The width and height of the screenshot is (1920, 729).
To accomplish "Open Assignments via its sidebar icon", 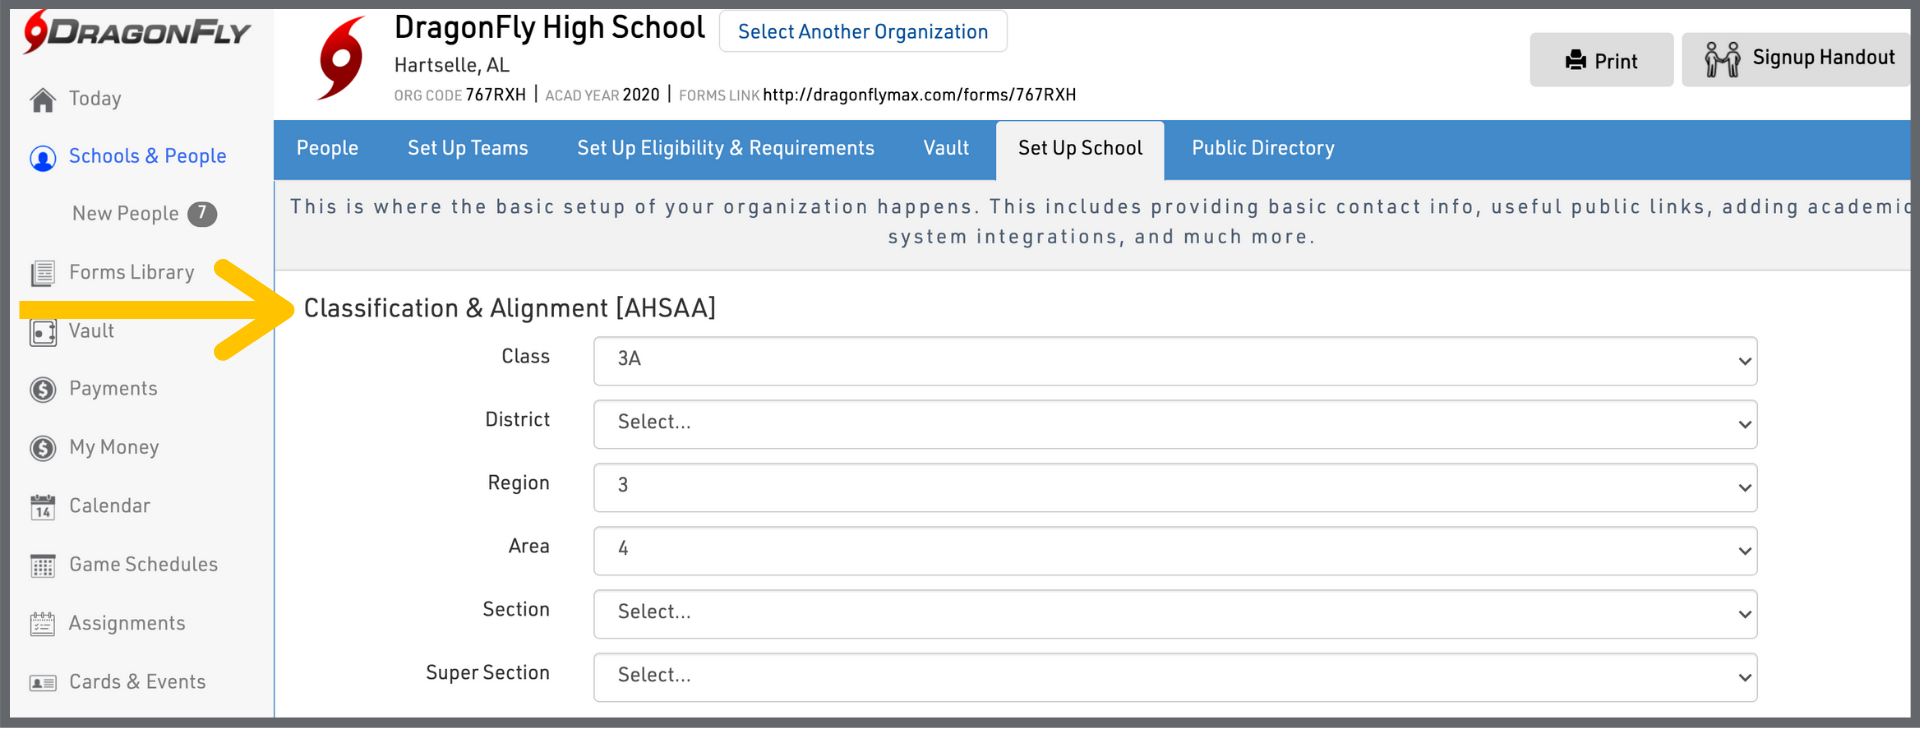I will click(x=43, y=624).
